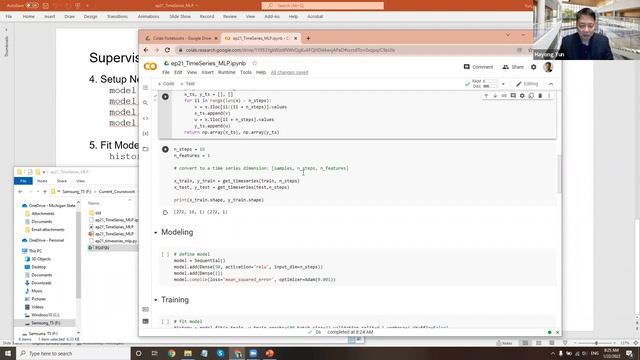640x360 pixels.
Task: Open Colab Runtime menu
Action: [x=227, y=72]
